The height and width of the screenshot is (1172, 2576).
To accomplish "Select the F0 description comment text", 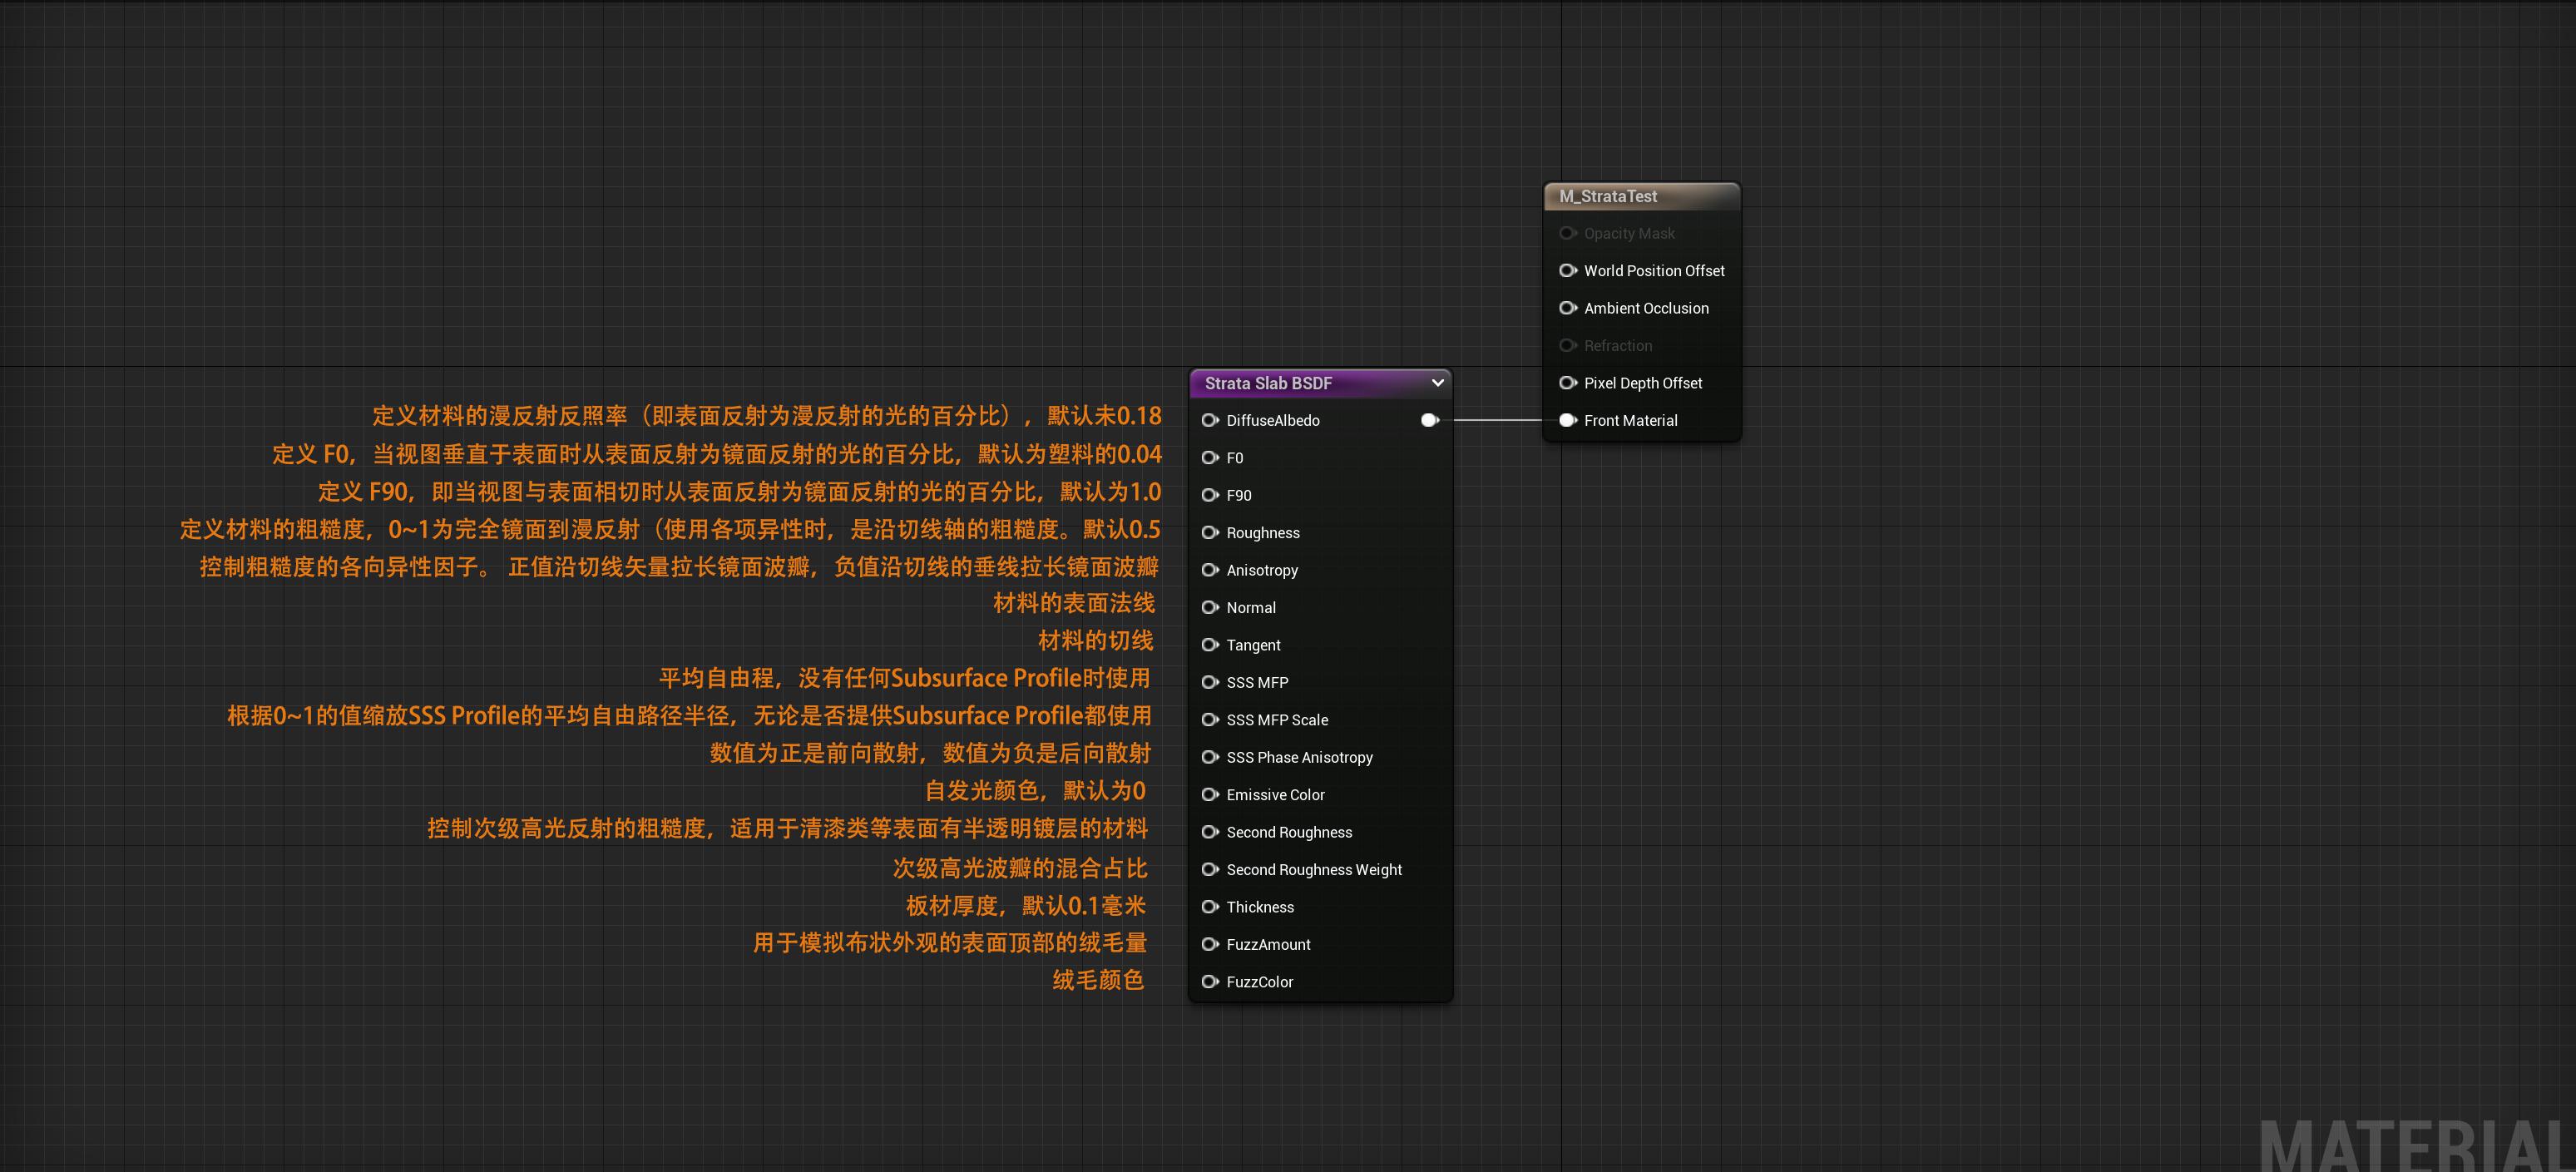I will tap(717, 454).
